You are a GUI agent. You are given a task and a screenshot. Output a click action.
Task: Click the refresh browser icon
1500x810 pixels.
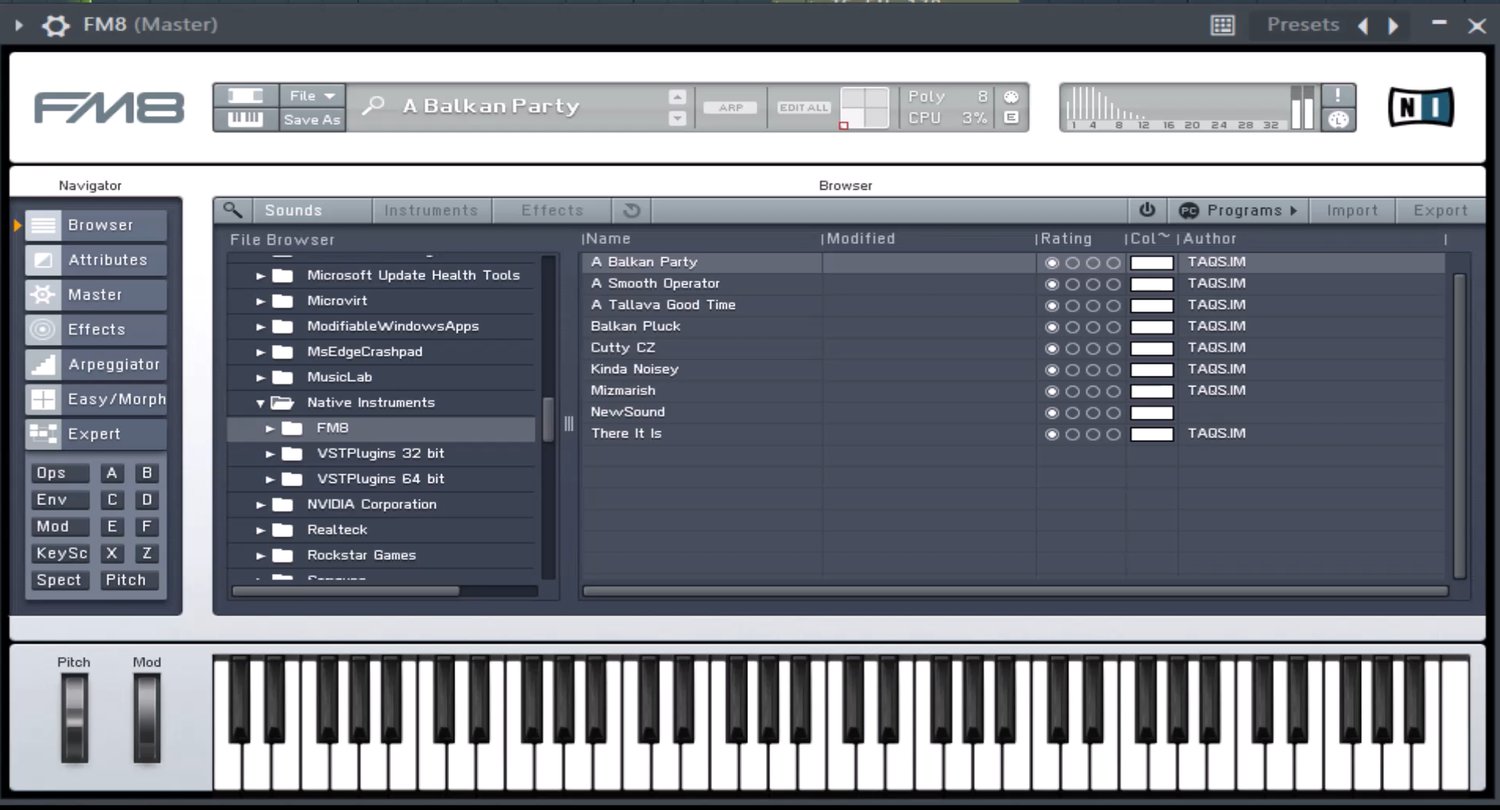(x=631, y=210)
